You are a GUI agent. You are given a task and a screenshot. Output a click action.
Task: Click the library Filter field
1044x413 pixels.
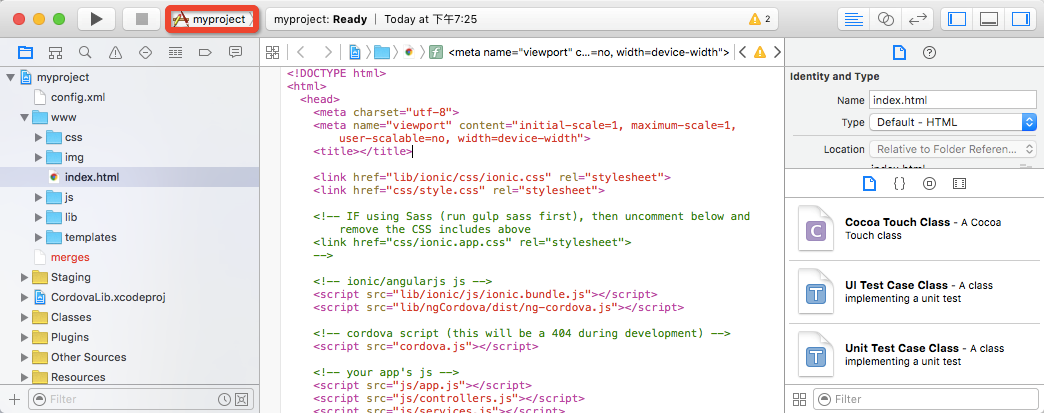point(927,399)
